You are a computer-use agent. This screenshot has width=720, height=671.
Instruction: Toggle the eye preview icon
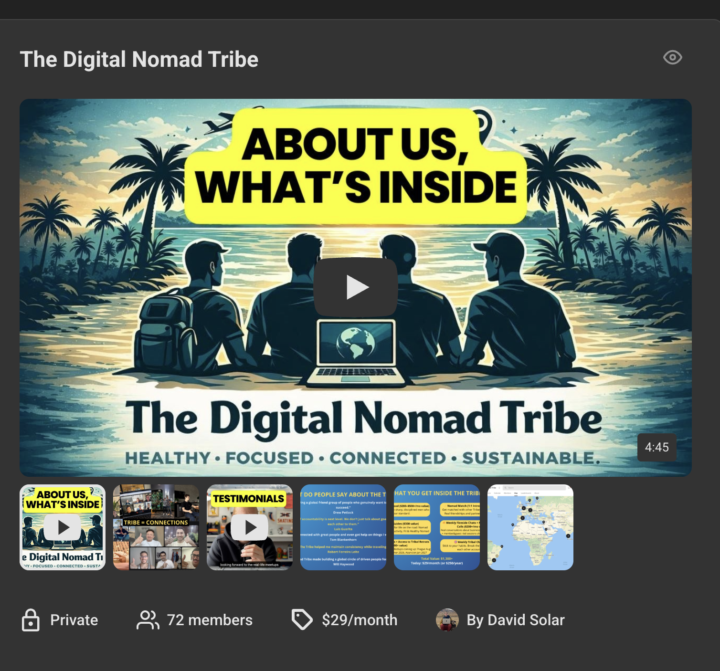pyautogui.click(x=672, y=57)
